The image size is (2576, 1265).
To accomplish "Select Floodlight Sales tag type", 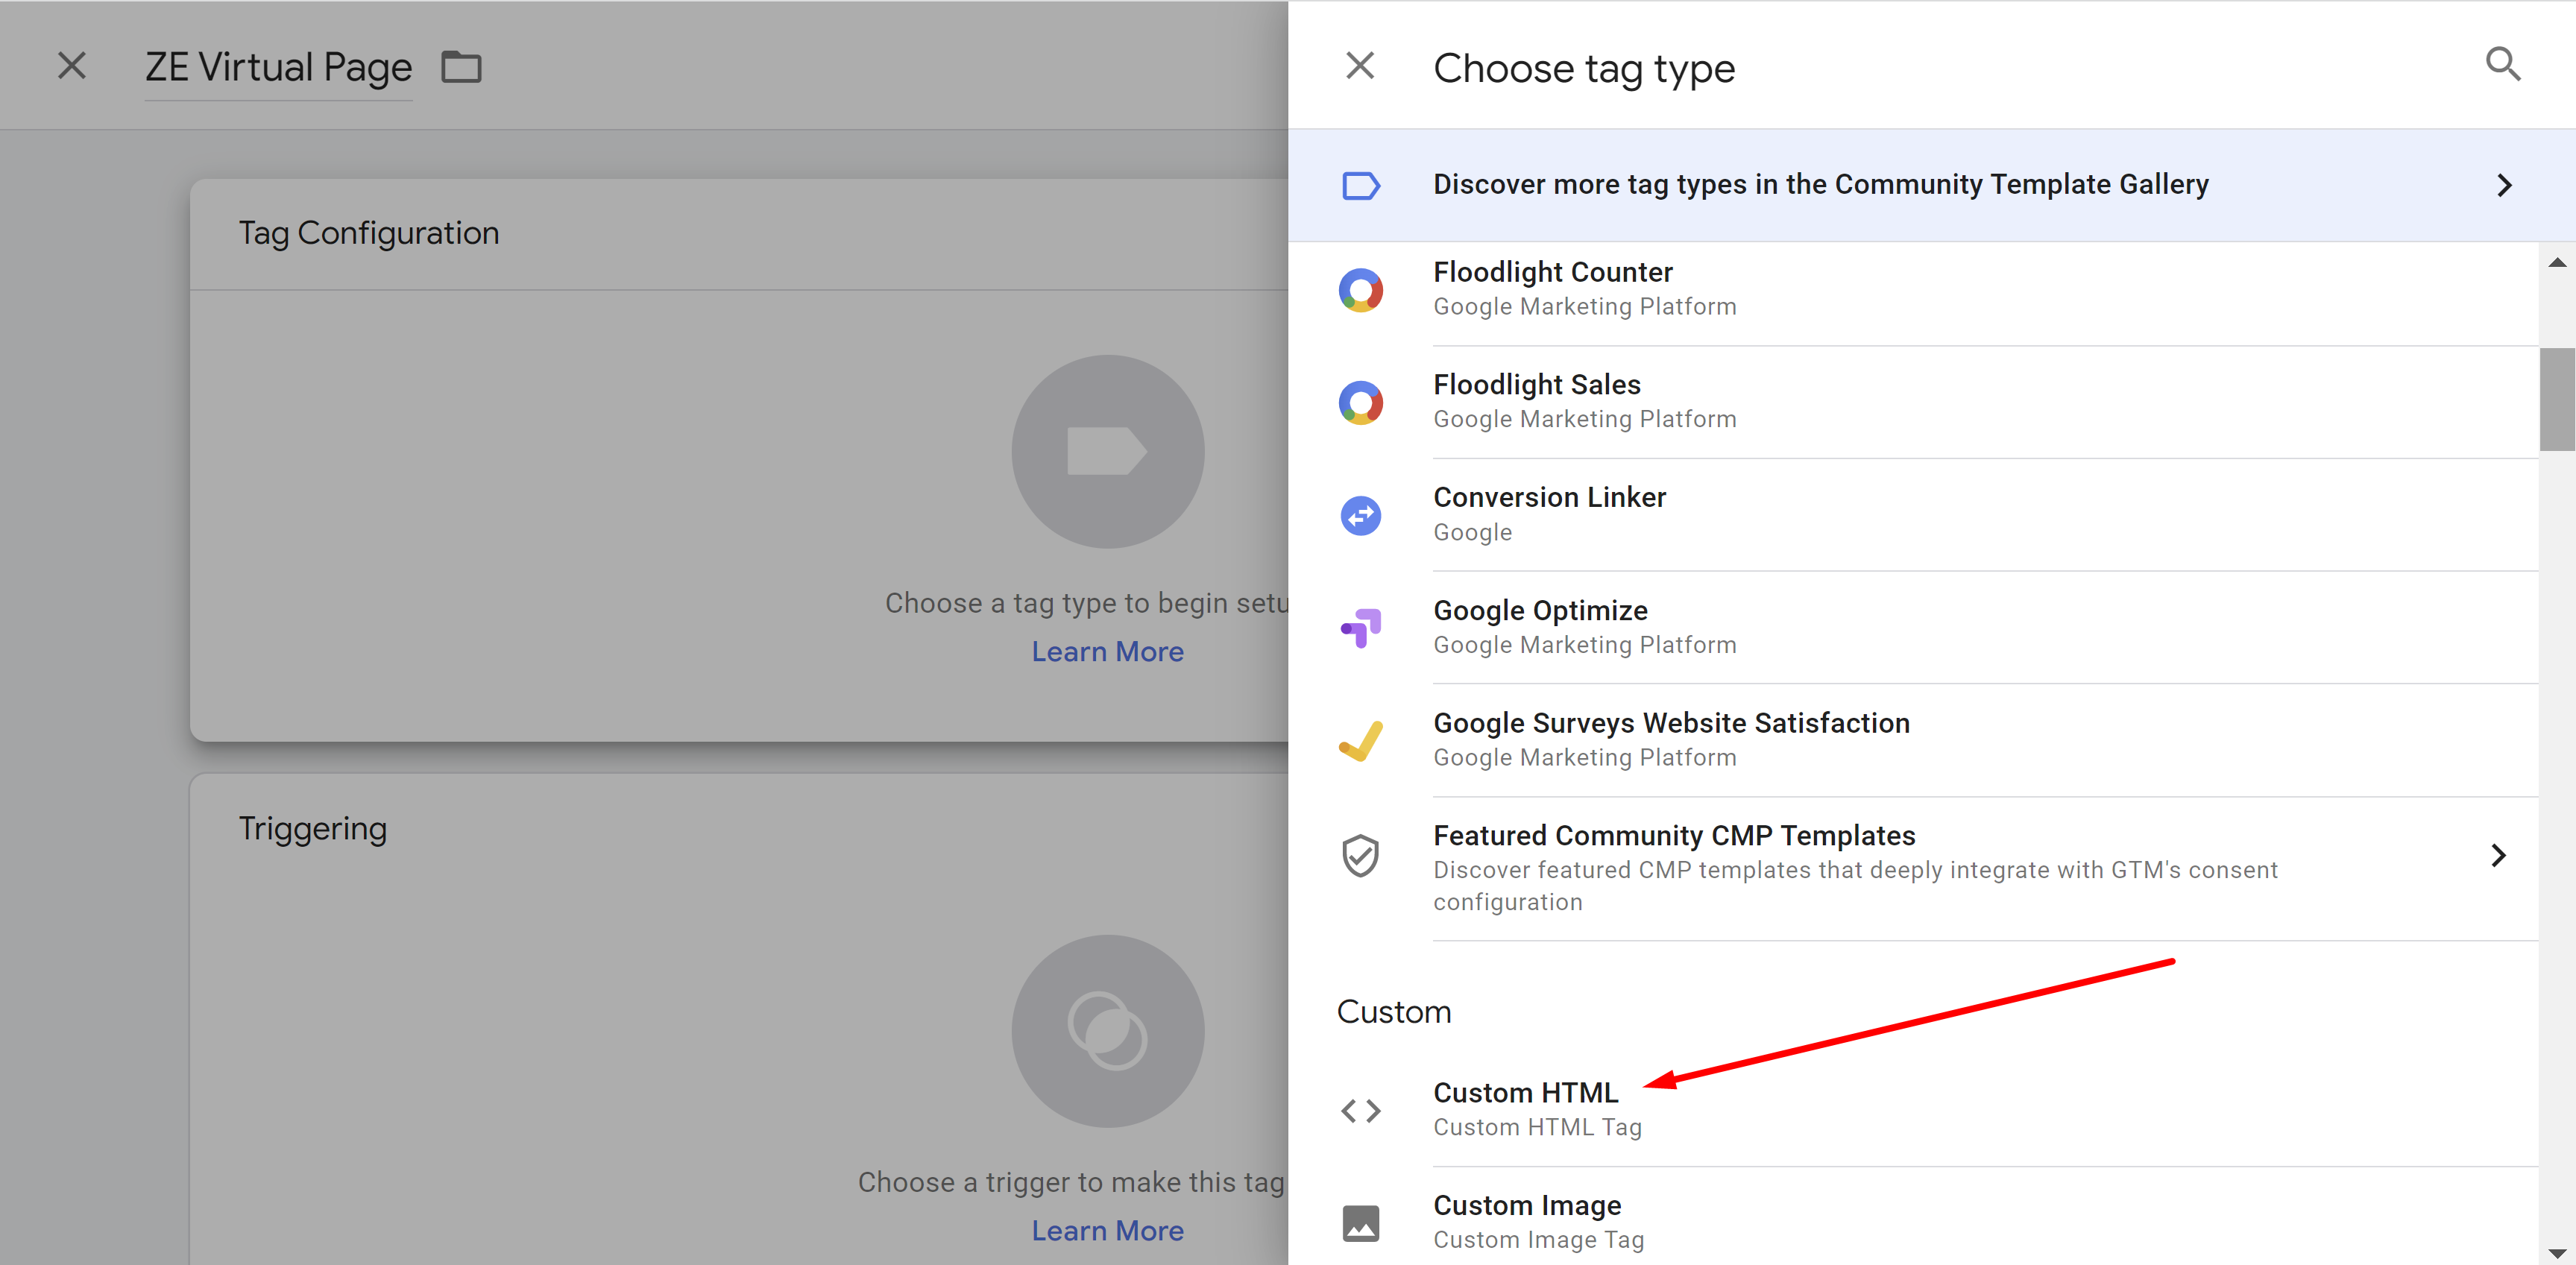I will click(1913, 403).
